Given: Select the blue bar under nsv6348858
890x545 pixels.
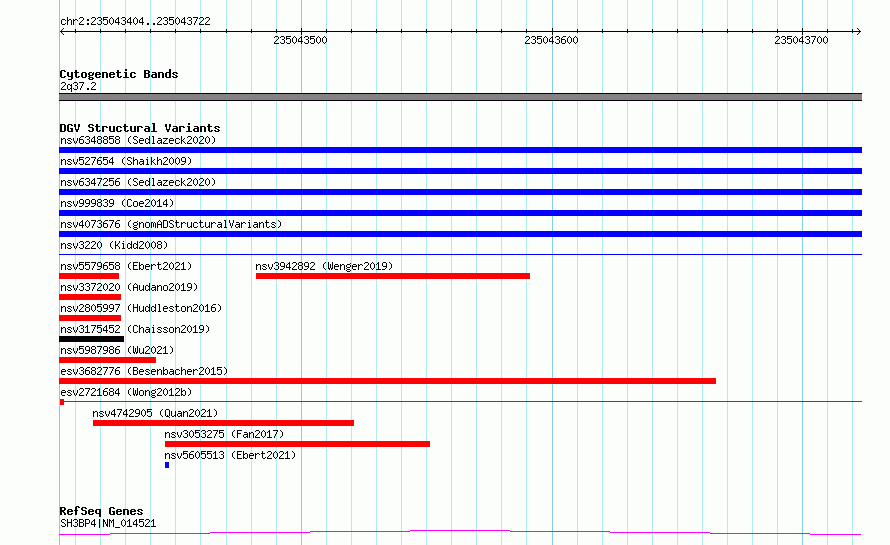Looking at the screenshot, I should [x=460, y=150].
